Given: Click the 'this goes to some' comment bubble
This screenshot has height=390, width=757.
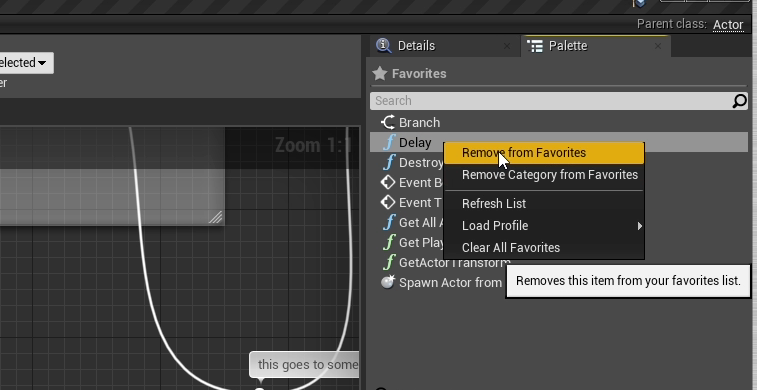Looking at the screenshot, I should (x=305, y=365).
